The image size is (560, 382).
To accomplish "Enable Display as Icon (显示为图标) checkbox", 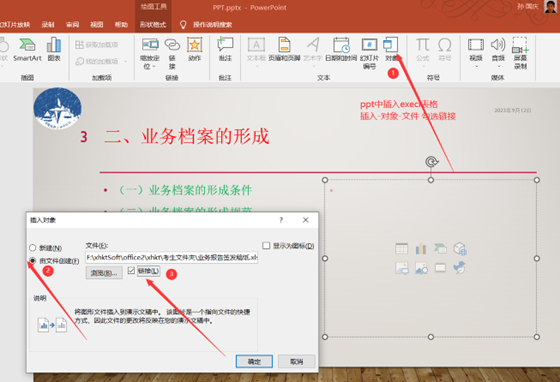I will click(266, 245).
